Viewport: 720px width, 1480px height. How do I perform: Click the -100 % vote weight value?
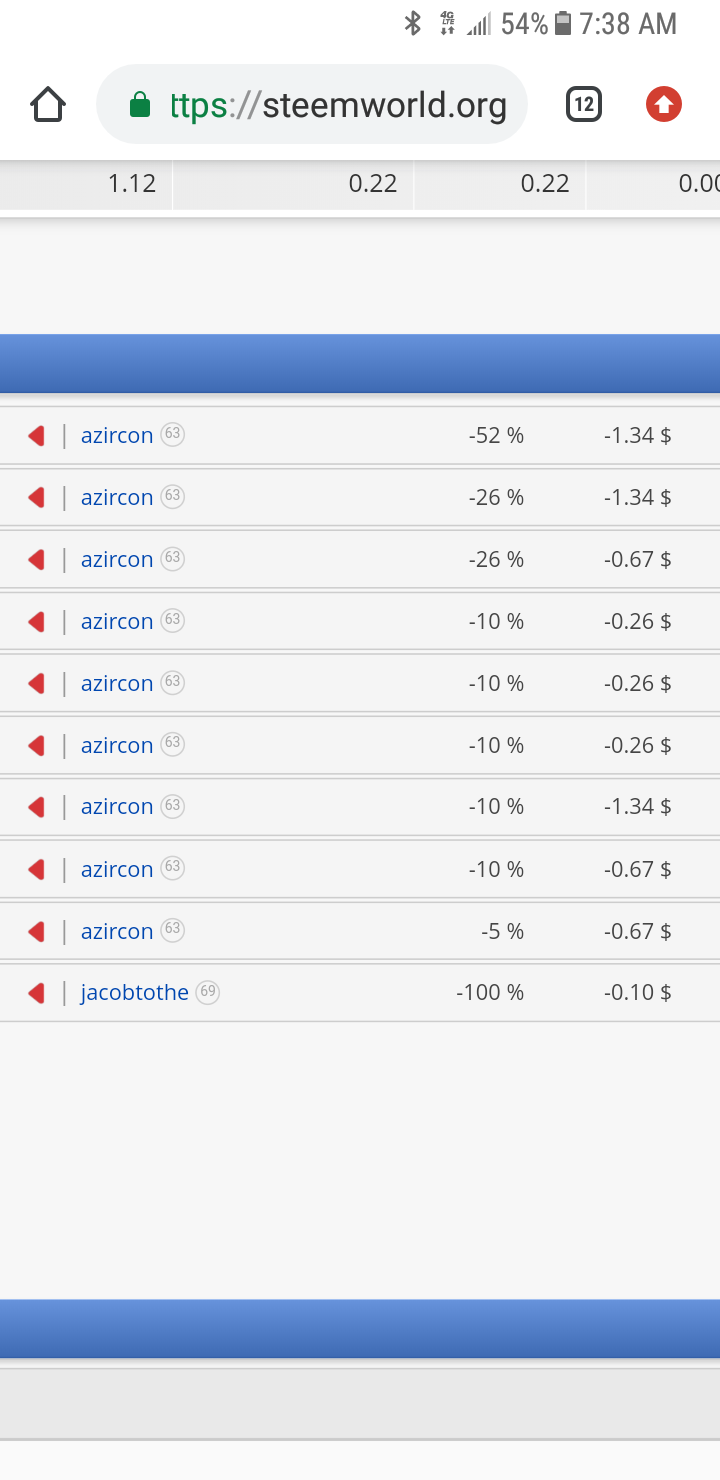coord(490,993)
